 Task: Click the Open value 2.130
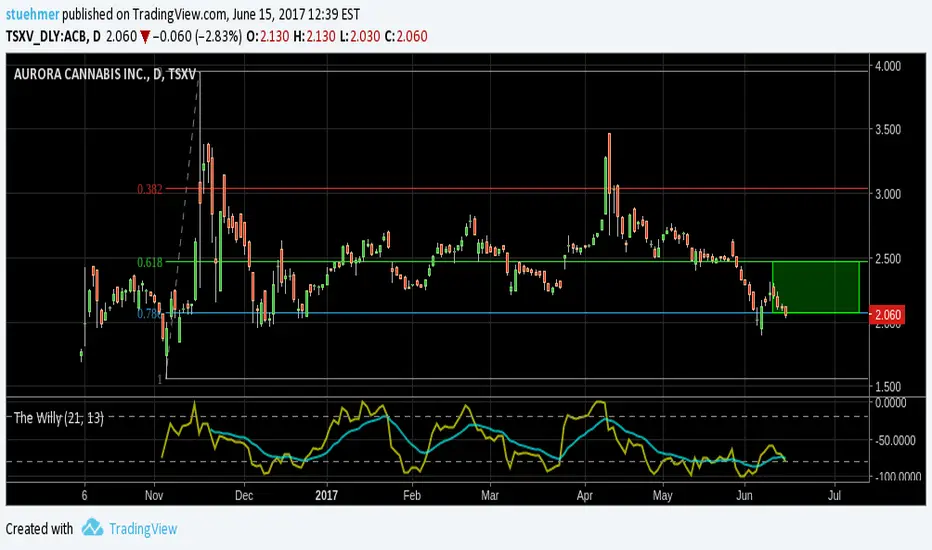point(273,36)
